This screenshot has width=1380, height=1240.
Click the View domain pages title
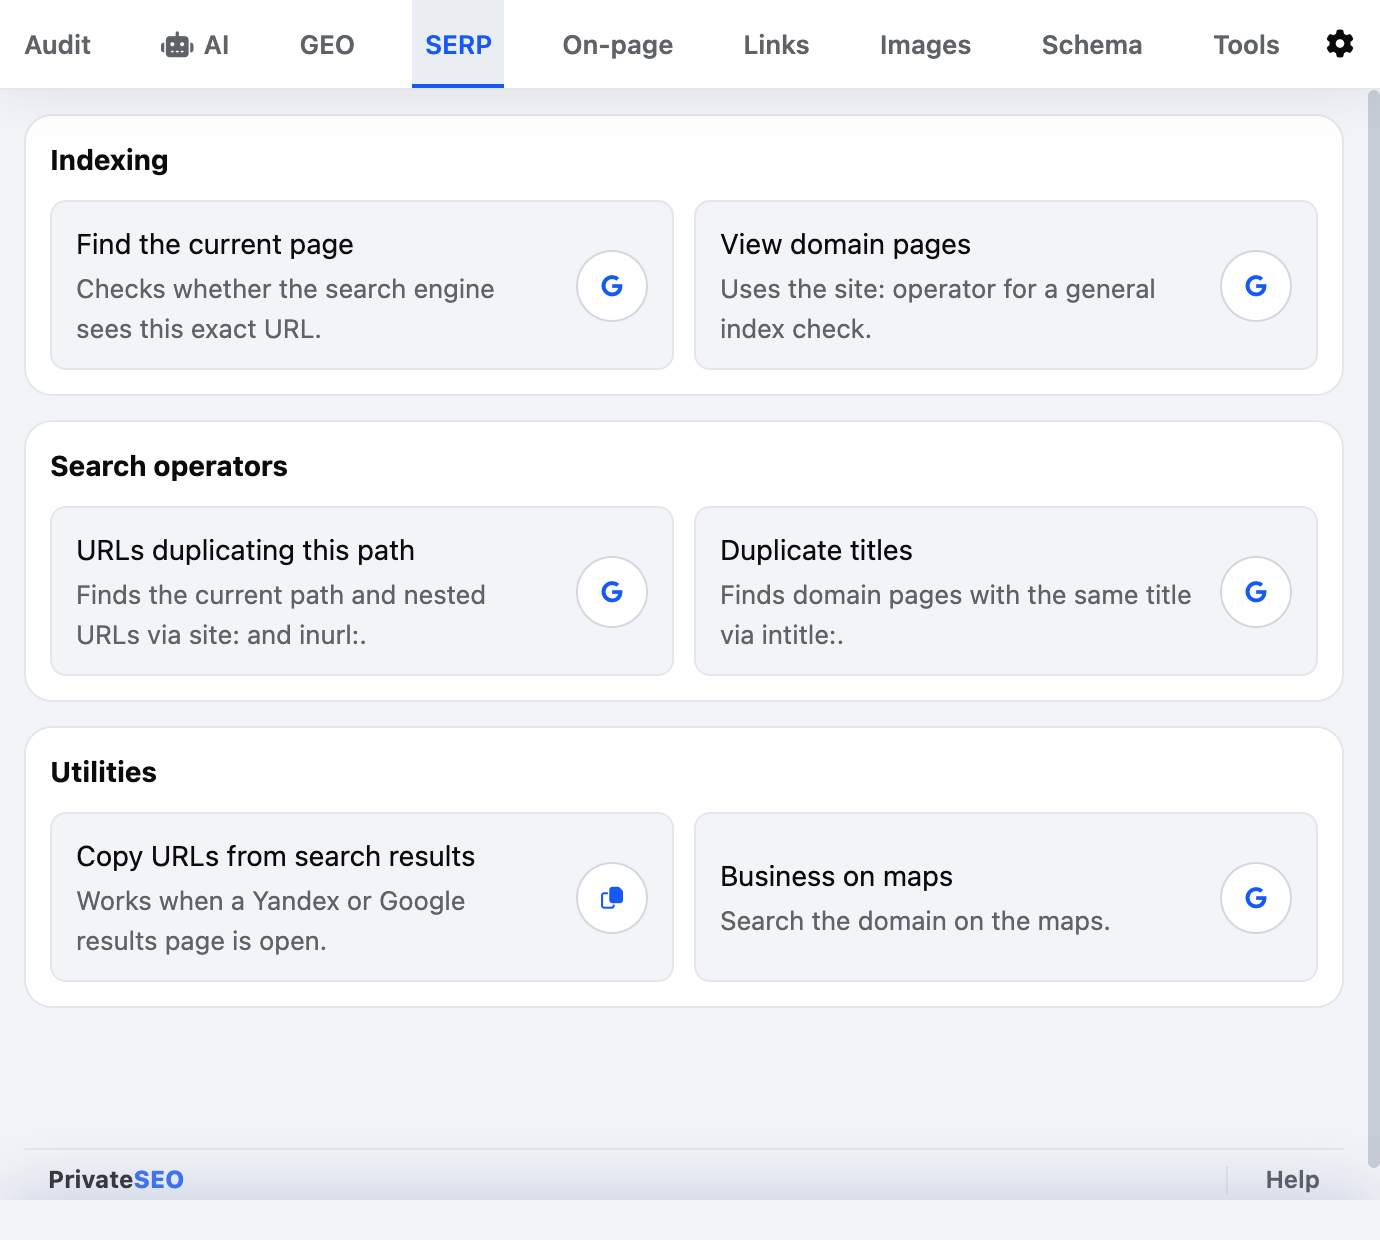(x=846, y=245)
